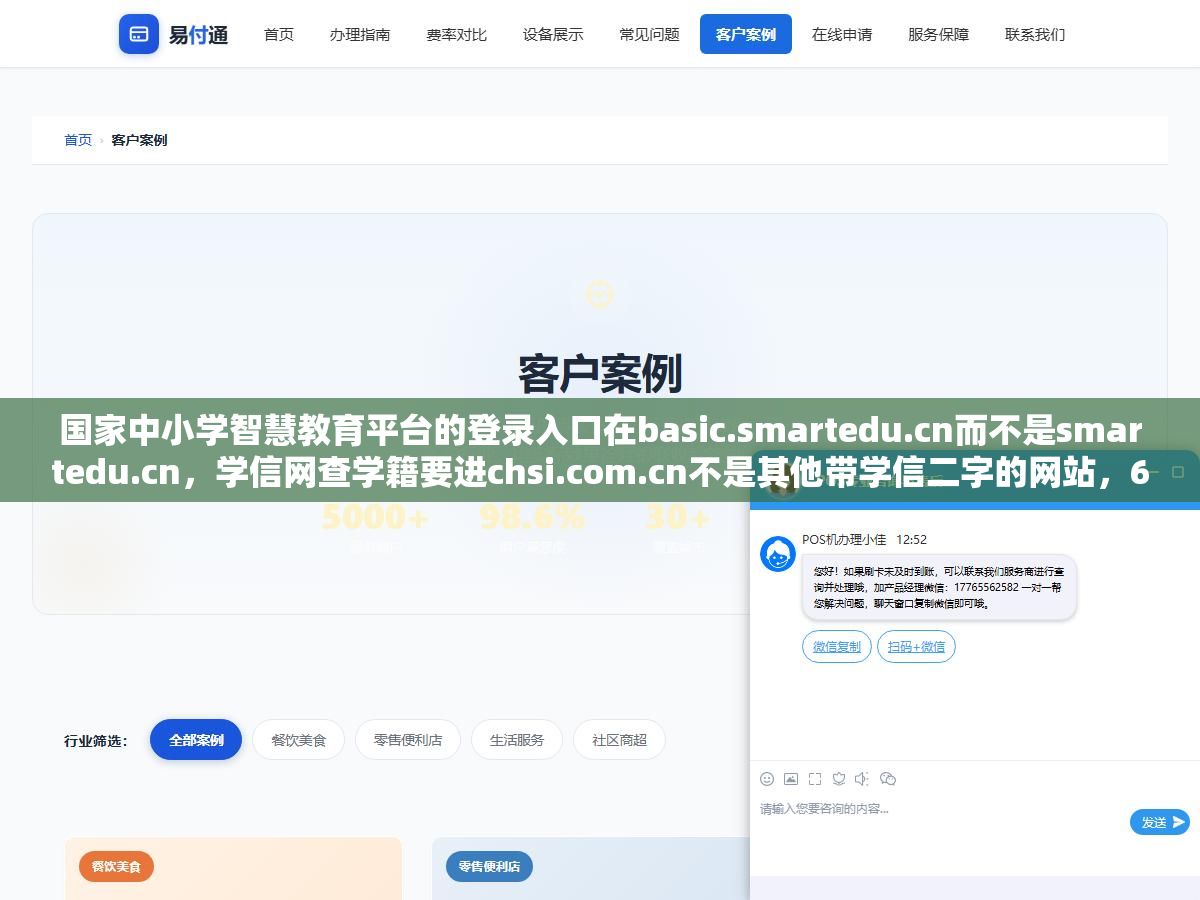Viewport: 1200px width, 900px height.
Task: Click the smiley icon above 客户案例 heading
Action: click(x=599, y=294)
